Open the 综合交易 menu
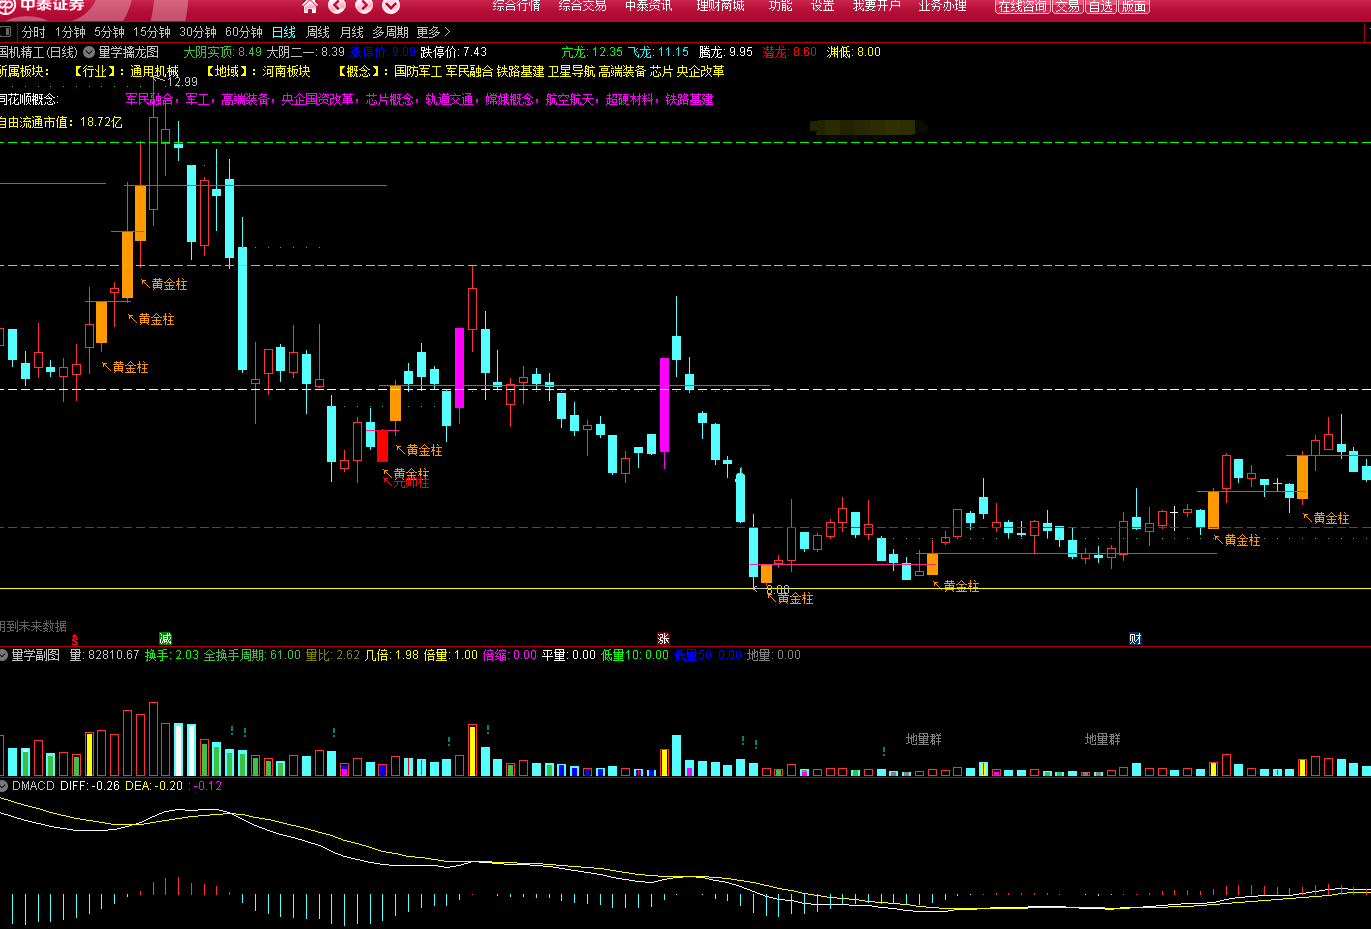 [x=582, y=6]
